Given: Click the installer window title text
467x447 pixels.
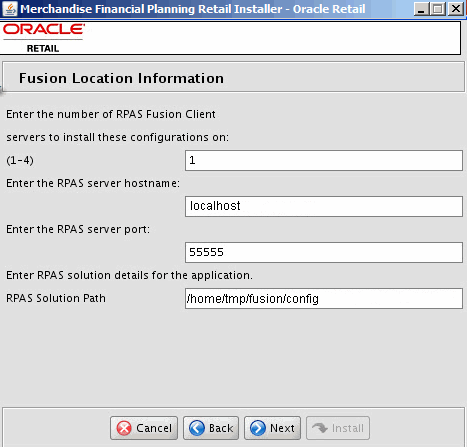Looking at the screenshot, I should pos(193,9).
